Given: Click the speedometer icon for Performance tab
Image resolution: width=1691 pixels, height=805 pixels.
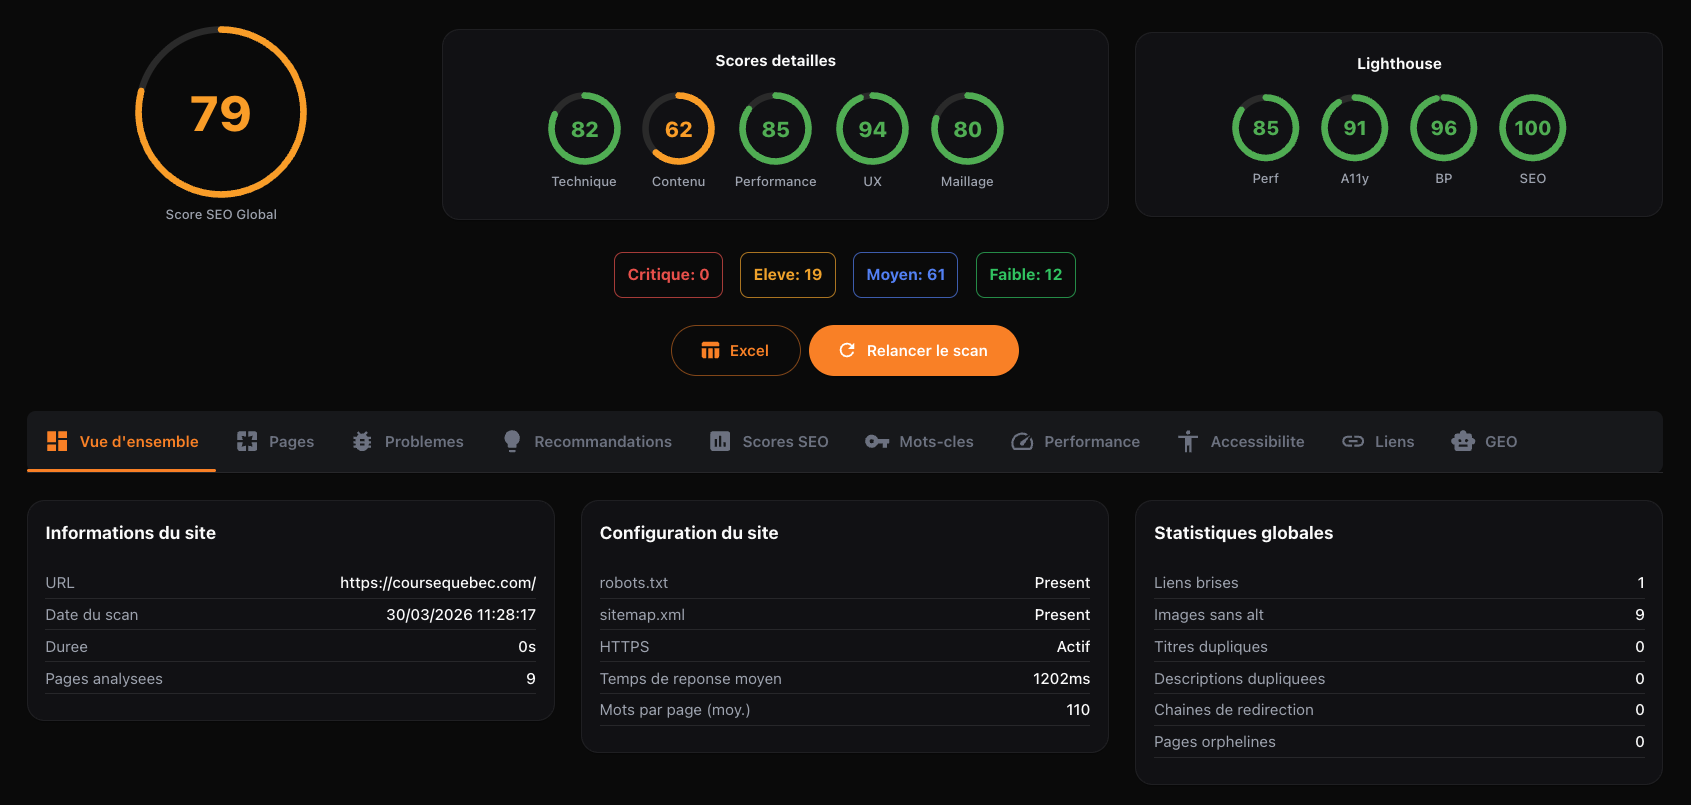Looking at the screenshot, I should 1022,441.
